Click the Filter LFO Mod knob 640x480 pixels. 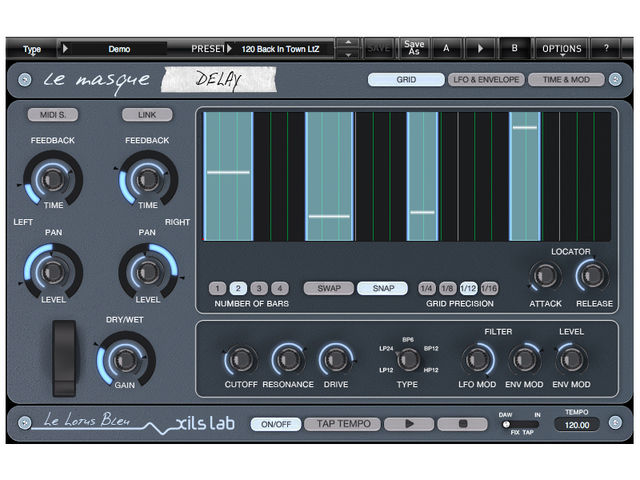pos(477,360)
